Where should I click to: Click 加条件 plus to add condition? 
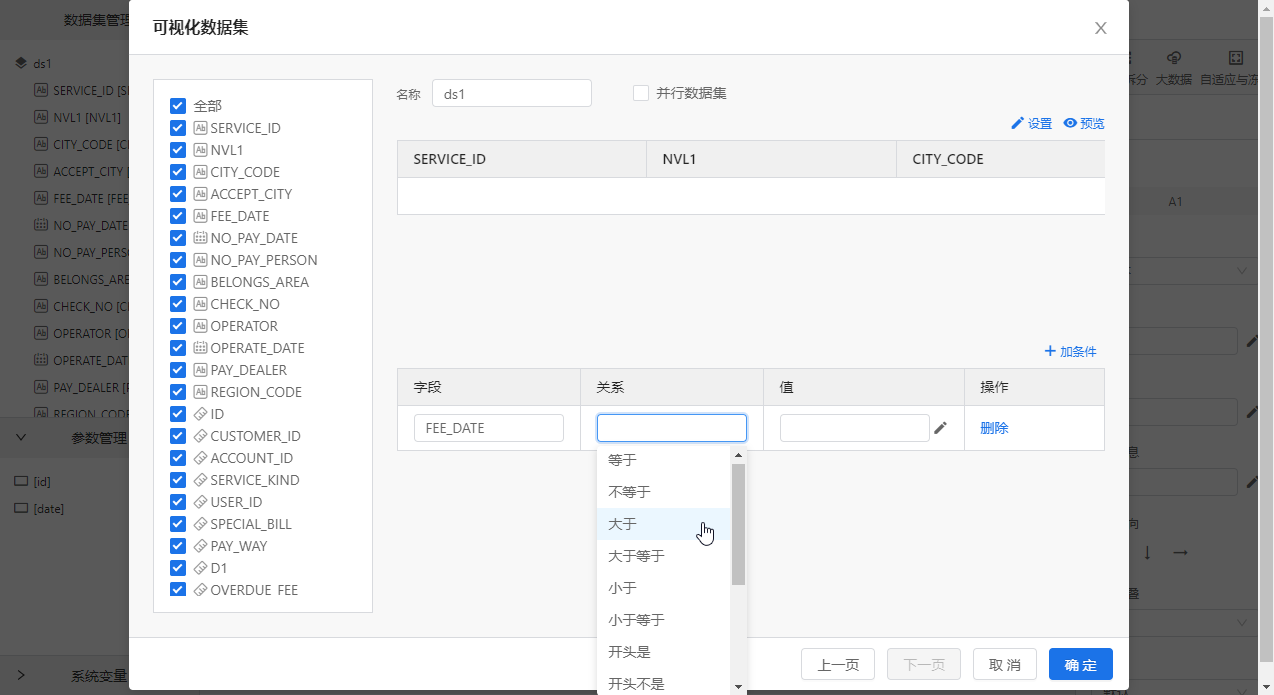click(1070, 351)
